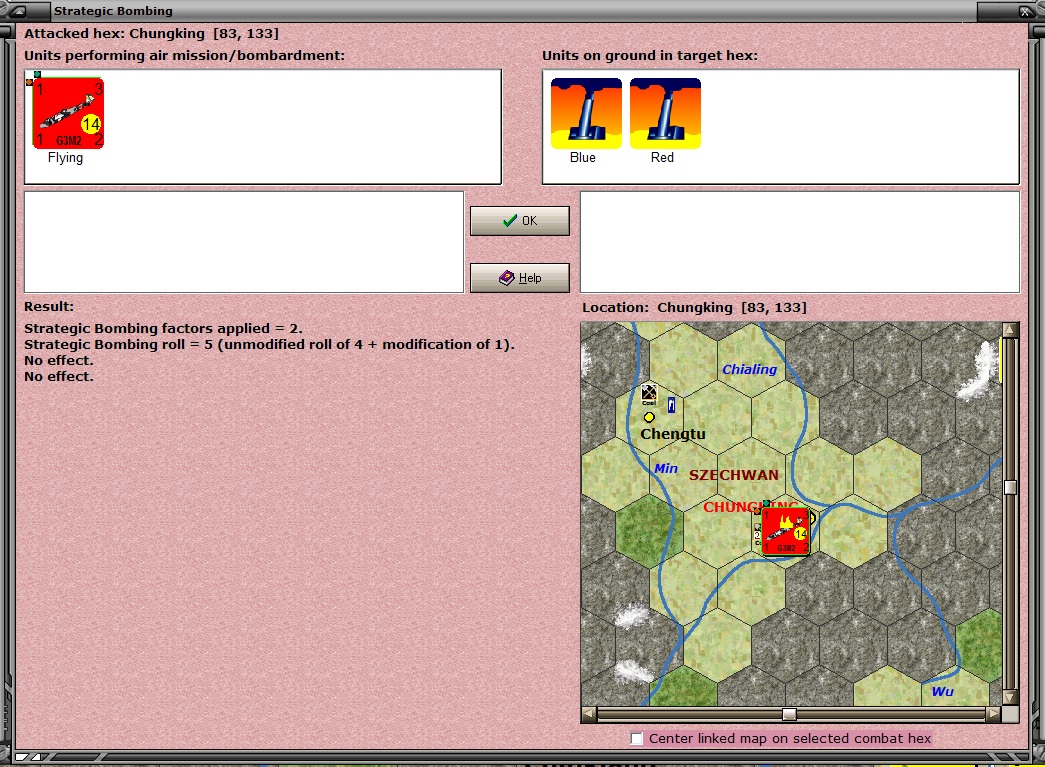
Task: Click the Red factory icon in target hex
Action: (x=665, y=113)
